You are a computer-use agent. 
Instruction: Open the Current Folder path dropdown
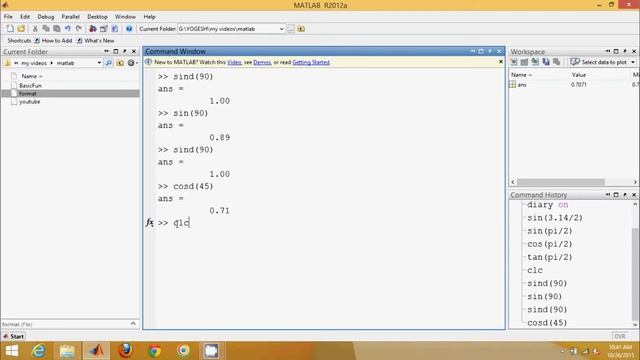(x=281, y=29)
